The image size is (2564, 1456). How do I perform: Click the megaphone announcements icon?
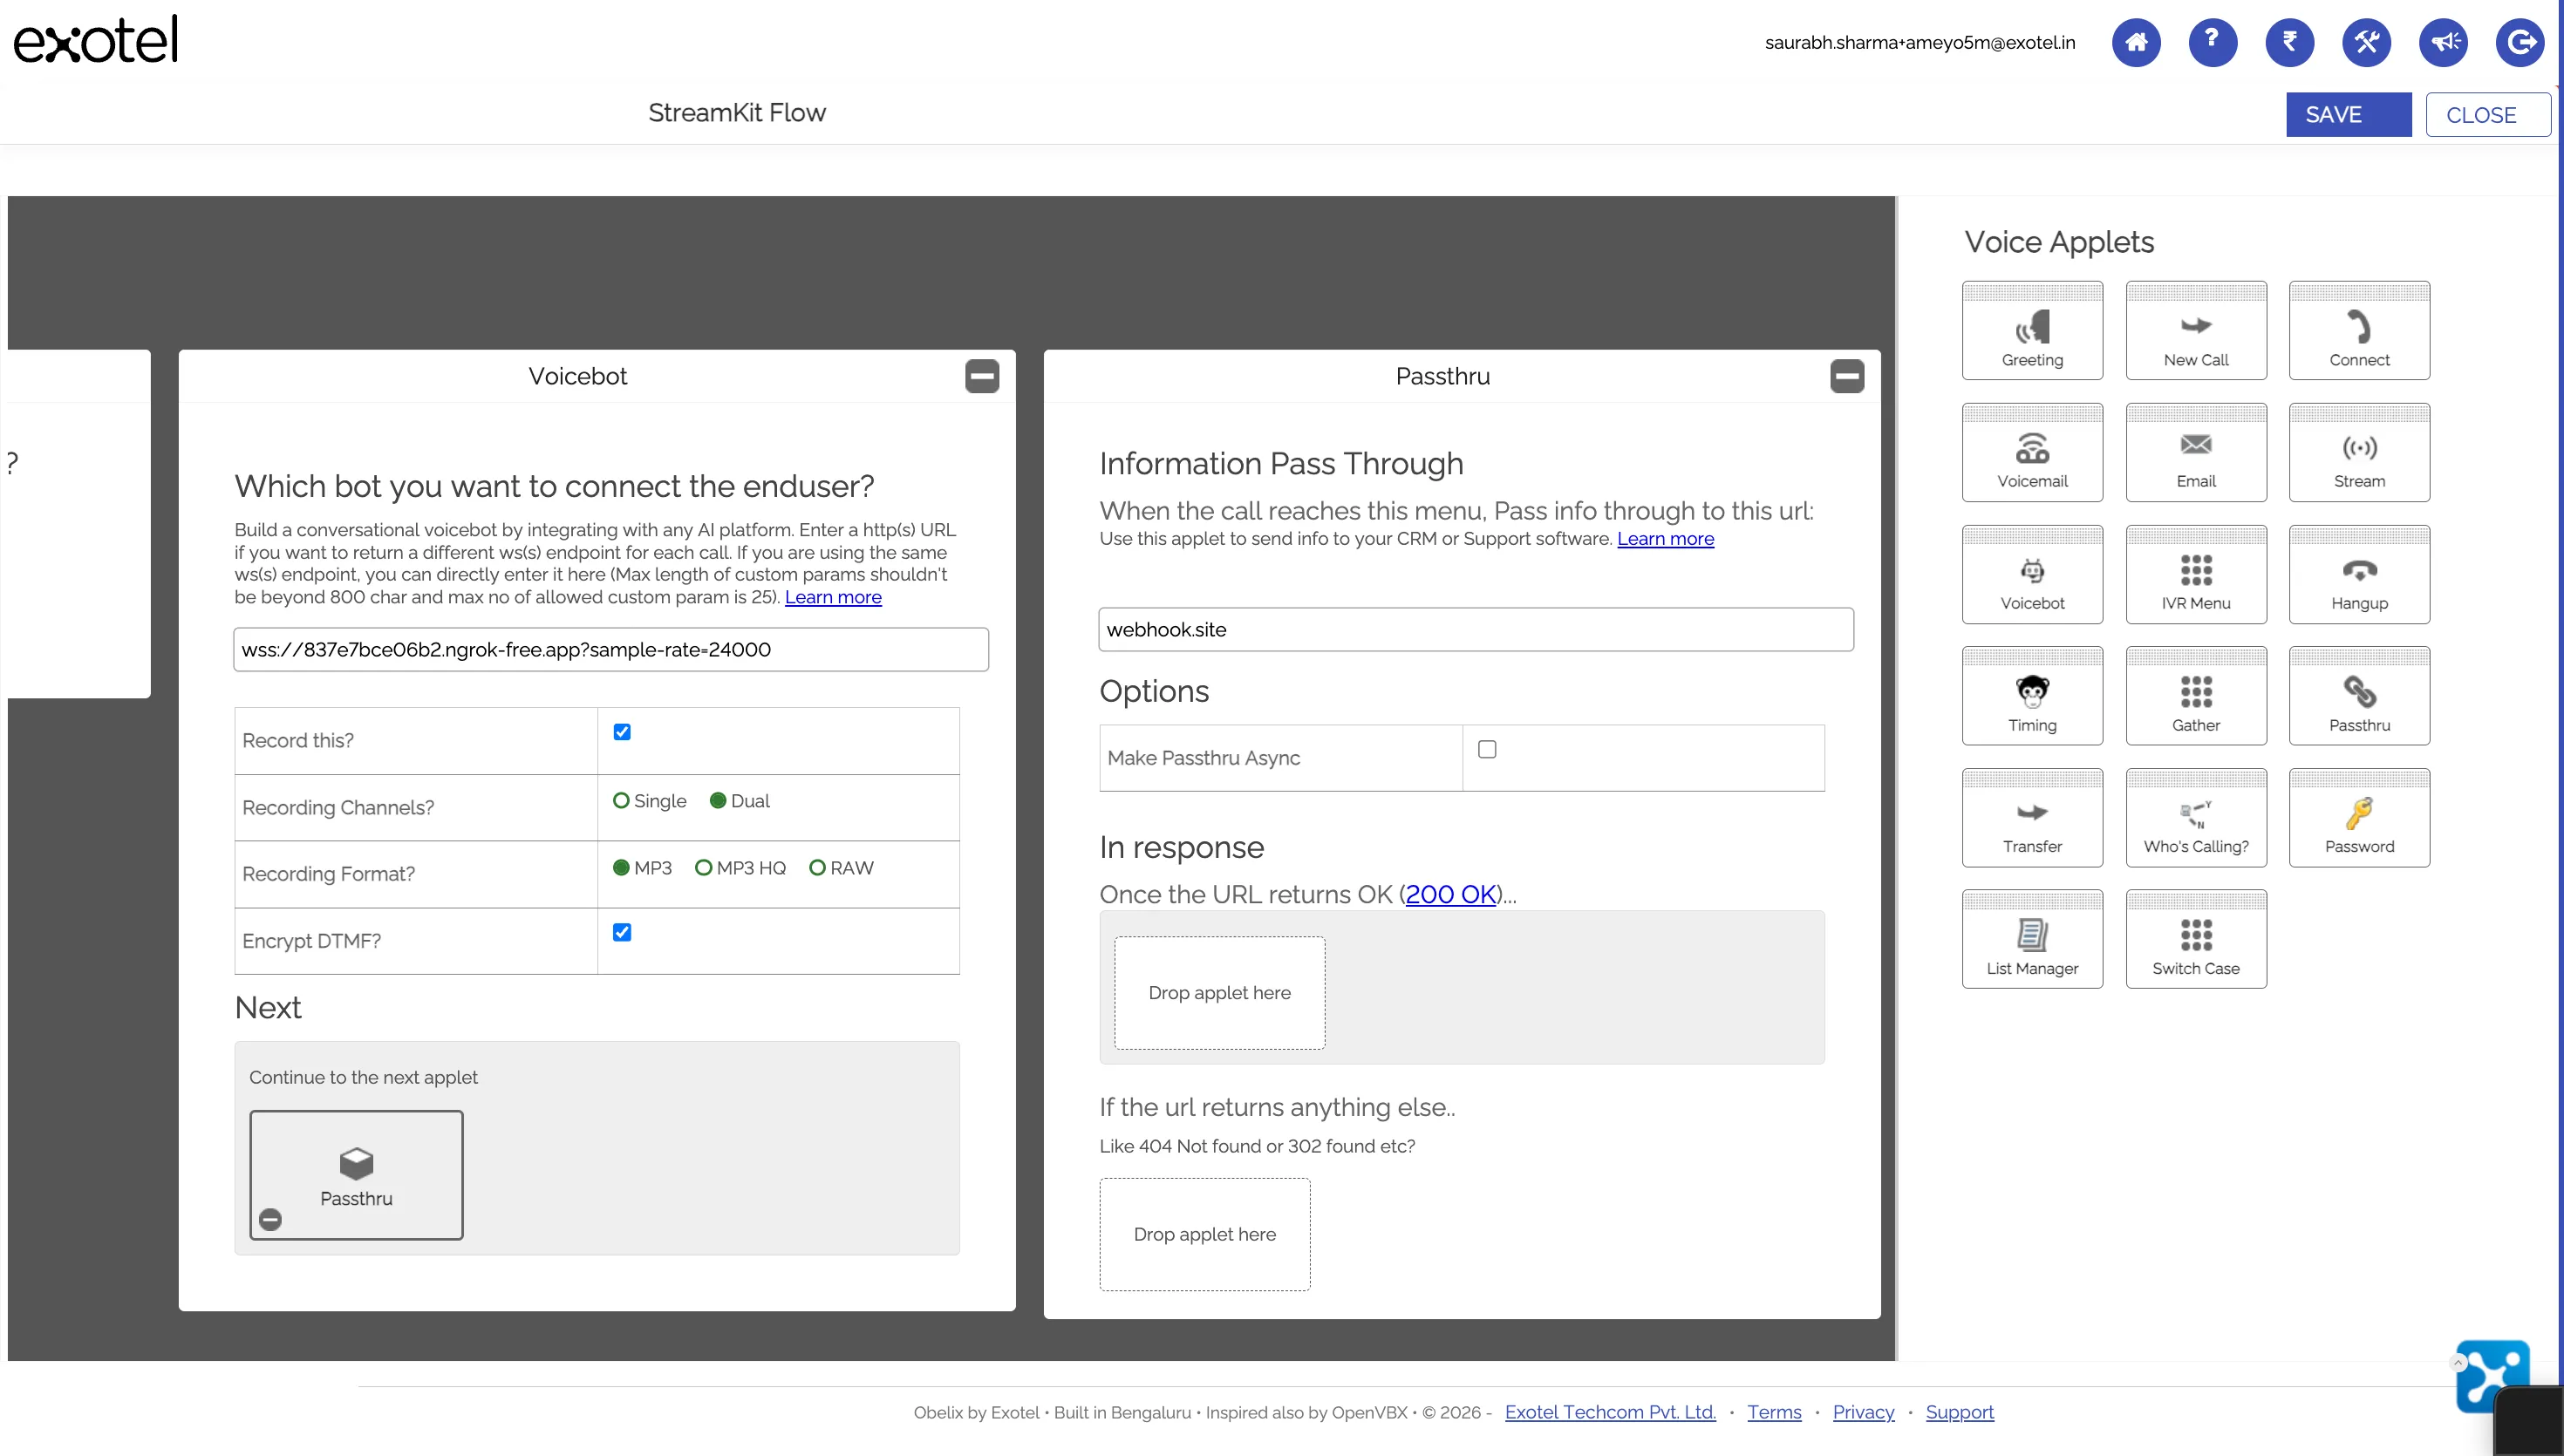point(2443,42)
